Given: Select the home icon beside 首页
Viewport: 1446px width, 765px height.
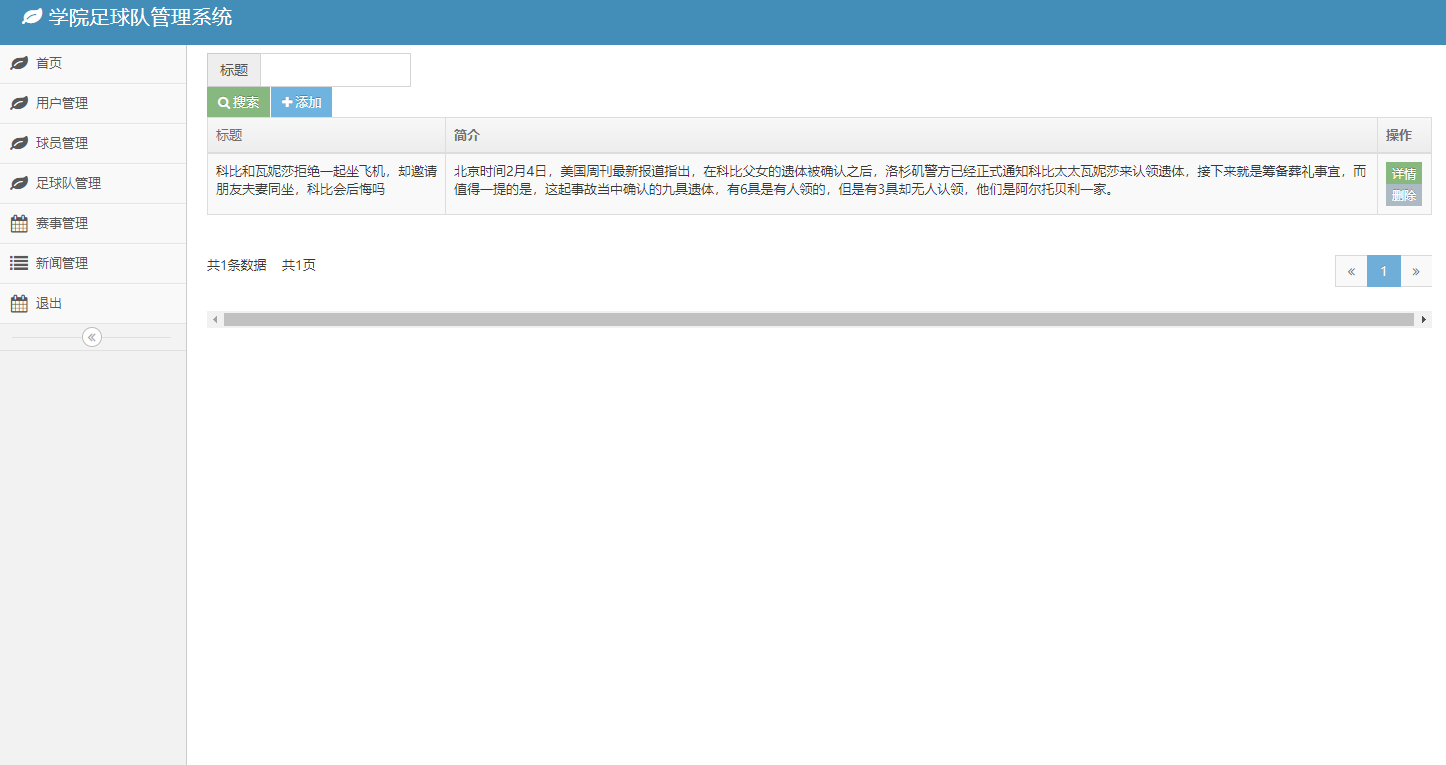Looking at the screenshot, I should click(x=17, y=62).
